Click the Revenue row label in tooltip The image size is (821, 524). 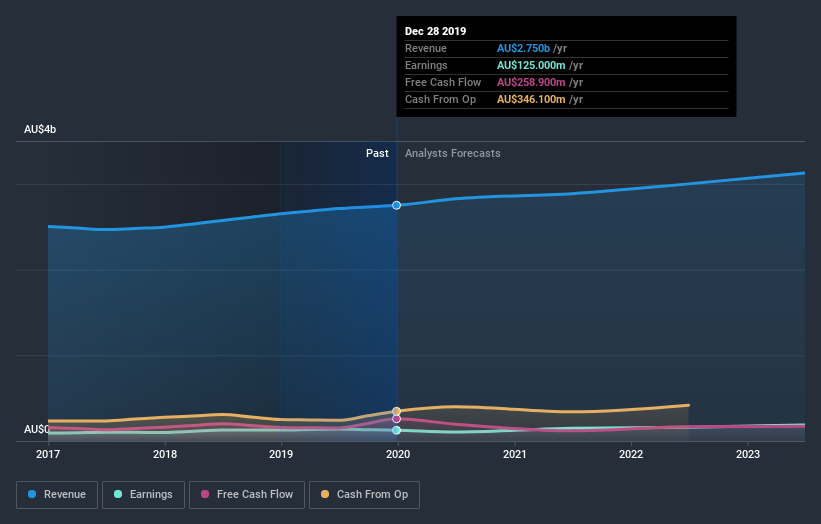tap(426, 48)
